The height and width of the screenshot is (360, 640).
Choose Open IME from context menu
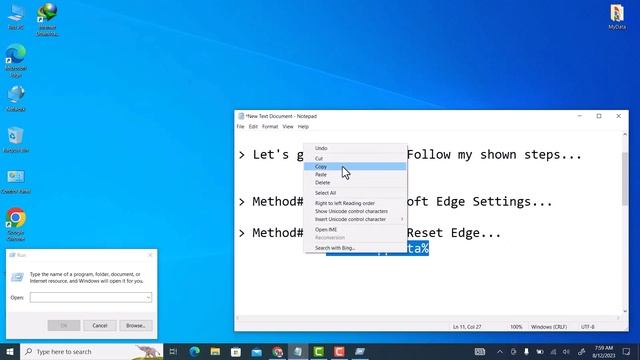coord(355,229)
